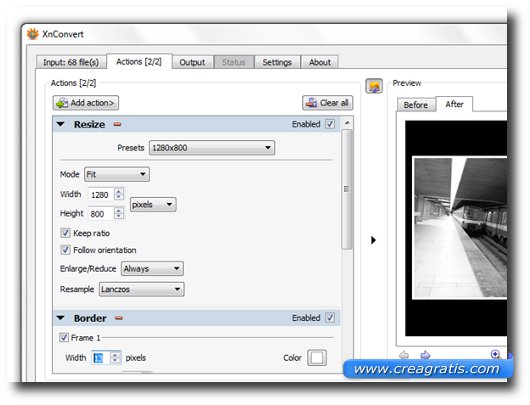Click the XnConvert app icon in title bar
Image resolution: width=530 pixels, height=405 pixels.
[32, 34]
